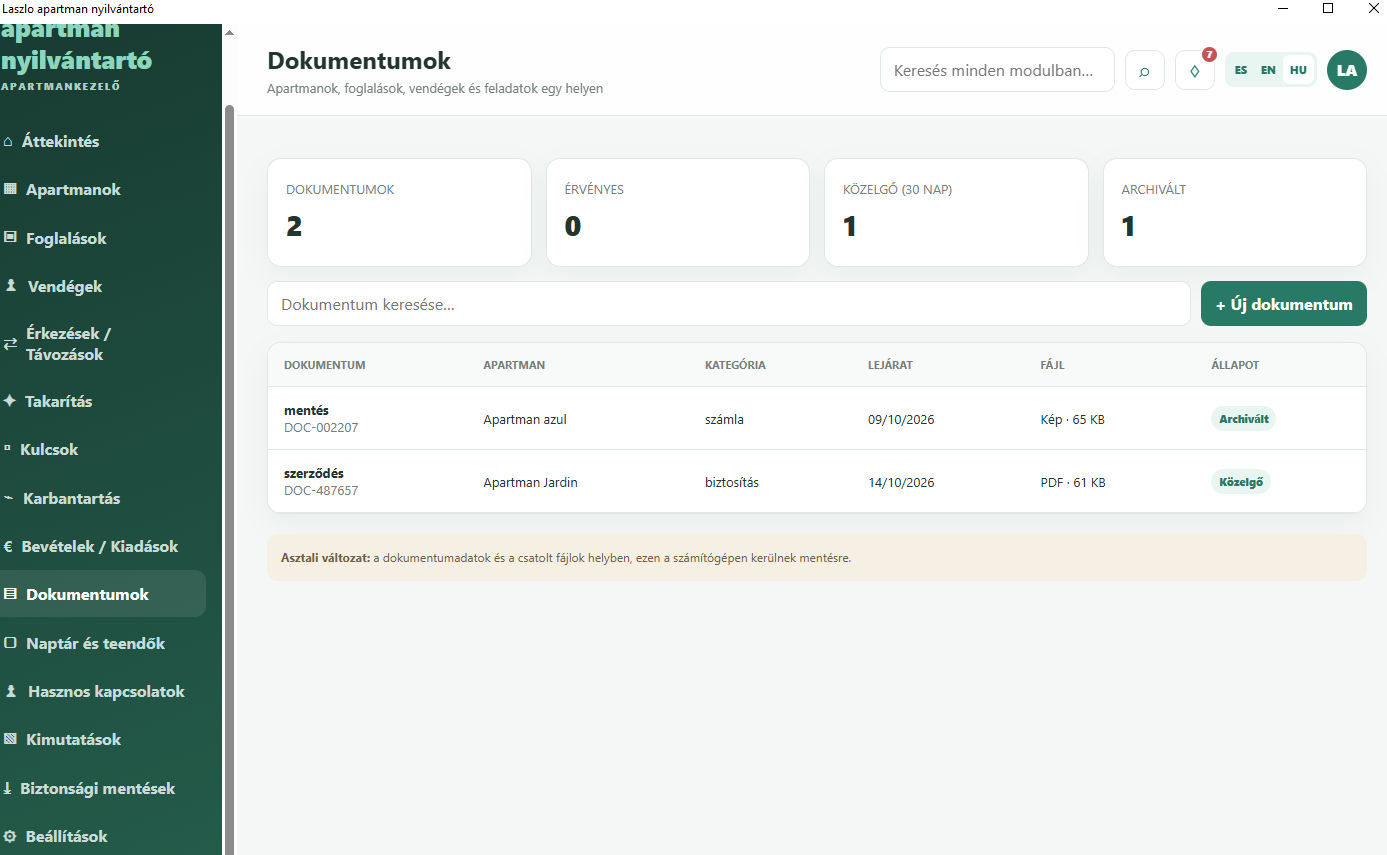Focus the Dokumentum keresése field
Image resolution: width=1387 pixels, height=855 pixels.
(729, 304)
